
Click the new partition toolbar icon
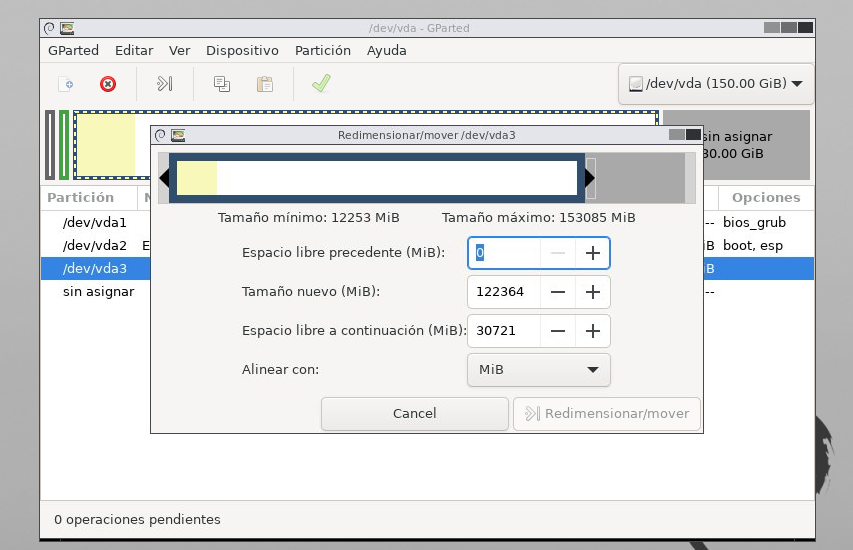coord(65,84)
